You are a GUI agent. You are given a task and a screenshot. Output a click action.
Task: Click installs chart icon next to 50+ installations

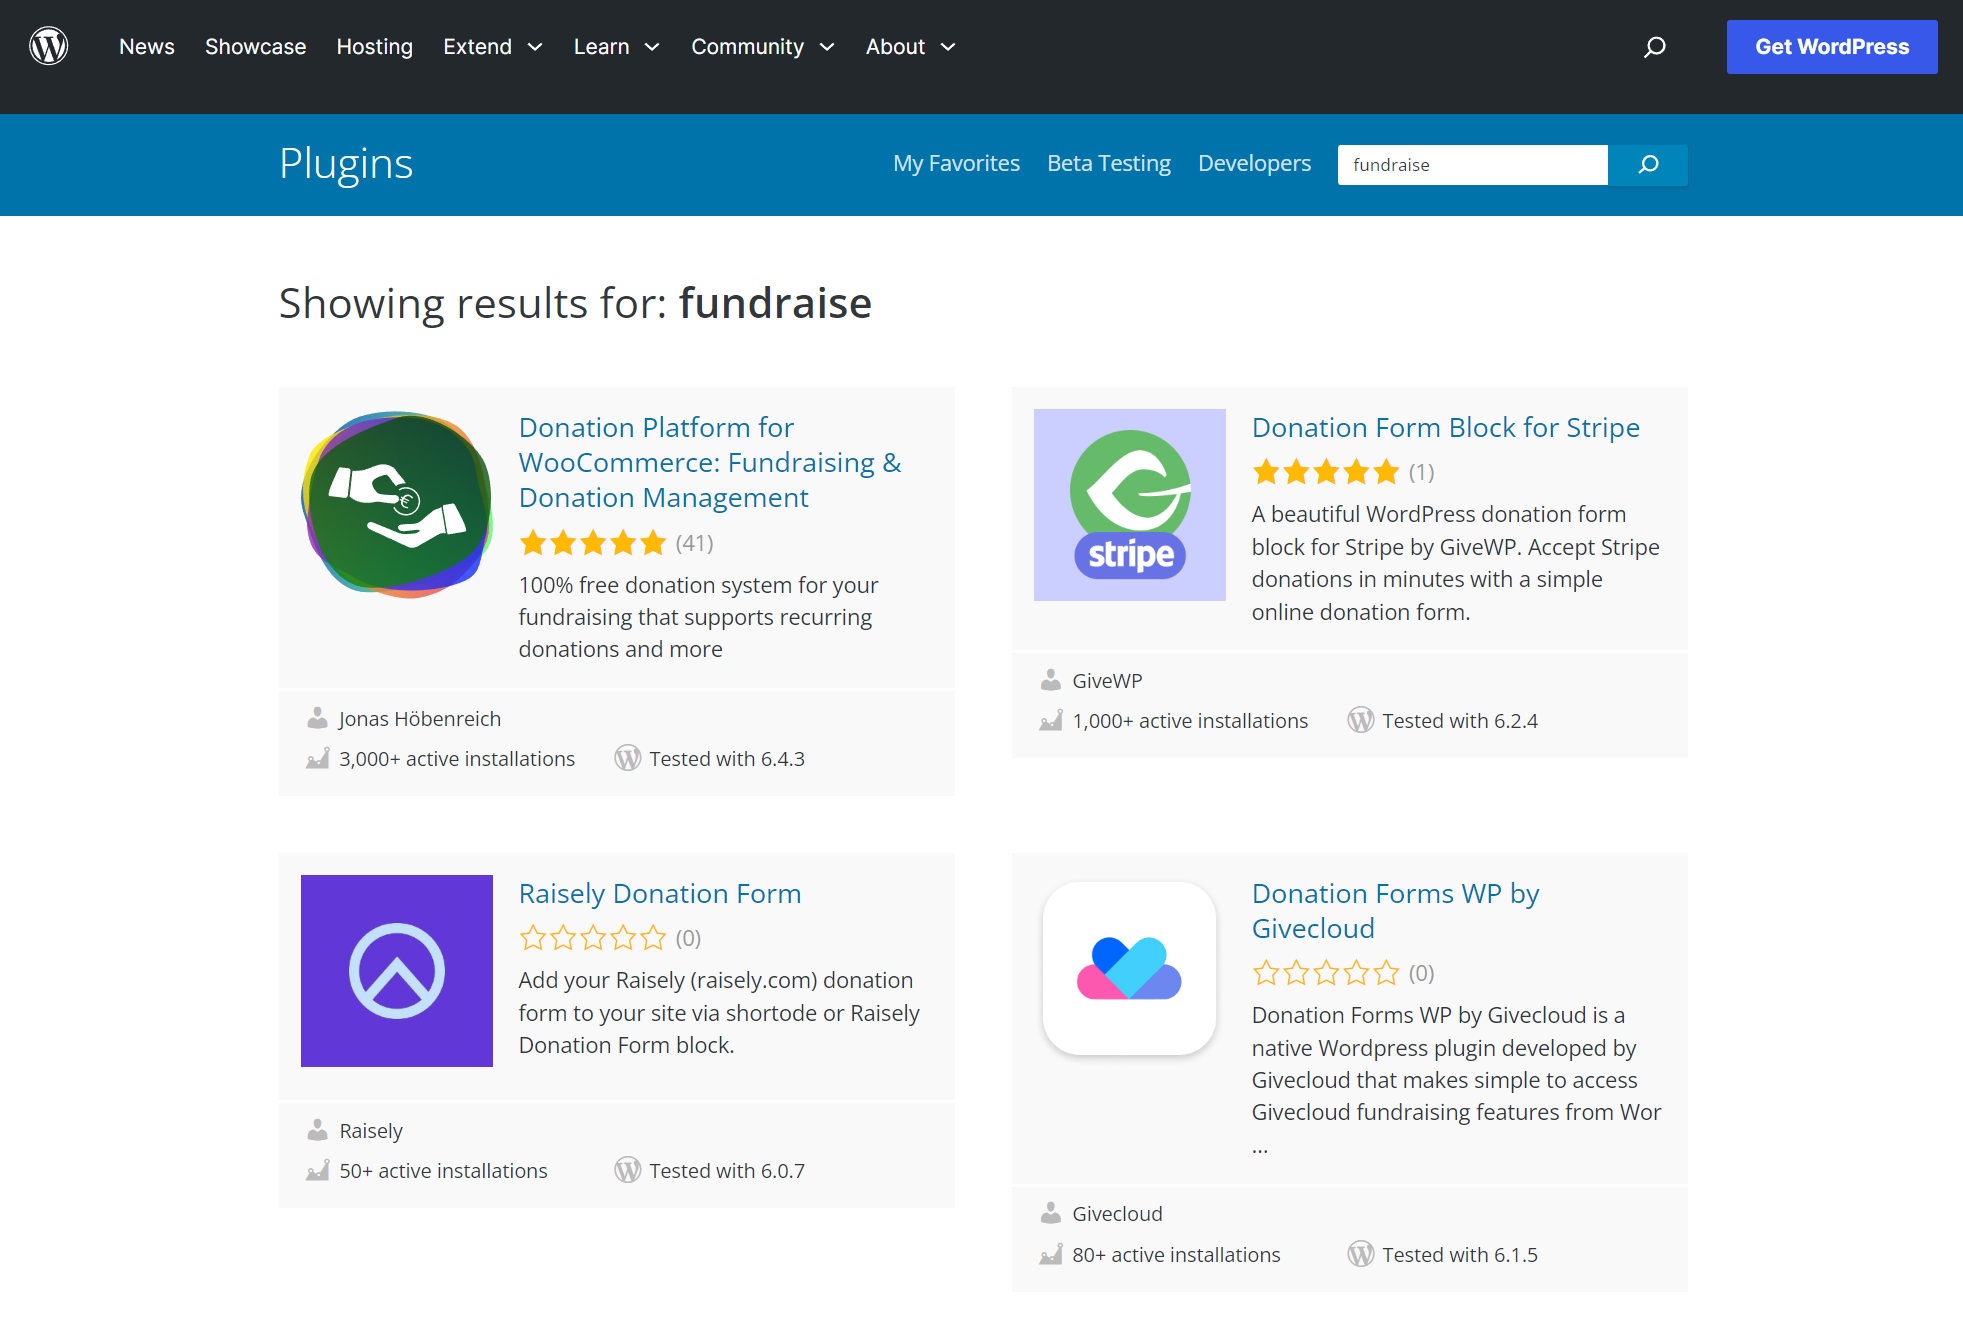tap(317, 1171)
